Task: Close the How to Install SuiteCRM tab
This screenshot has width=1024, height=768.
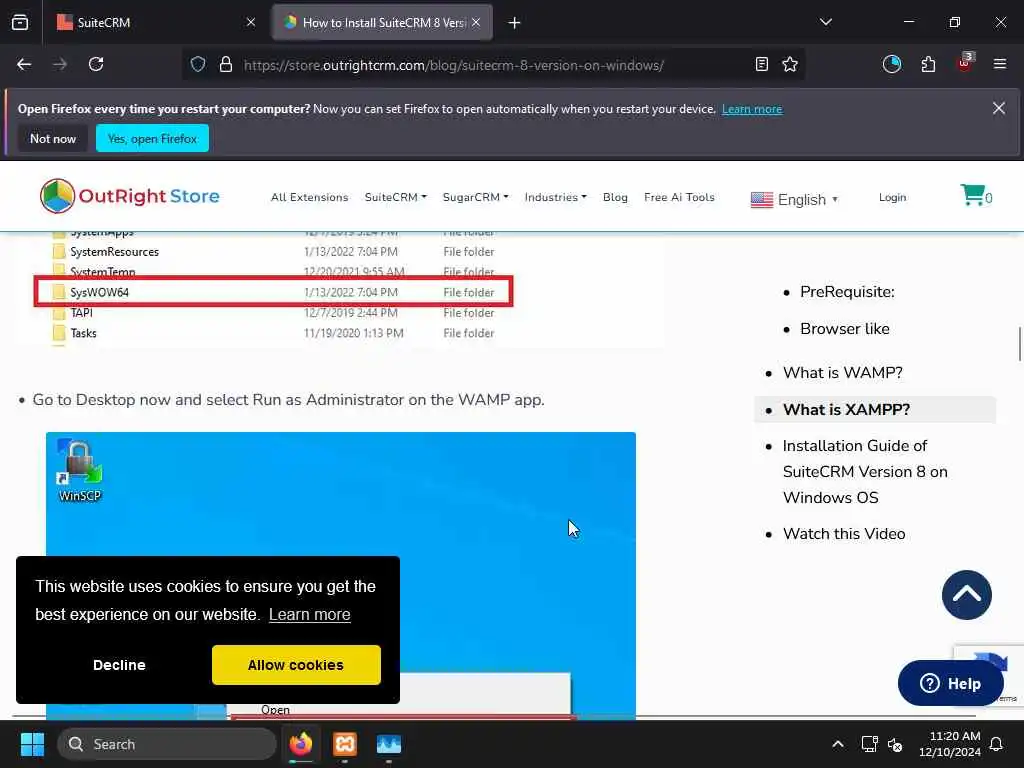Action: click(476, 22)
